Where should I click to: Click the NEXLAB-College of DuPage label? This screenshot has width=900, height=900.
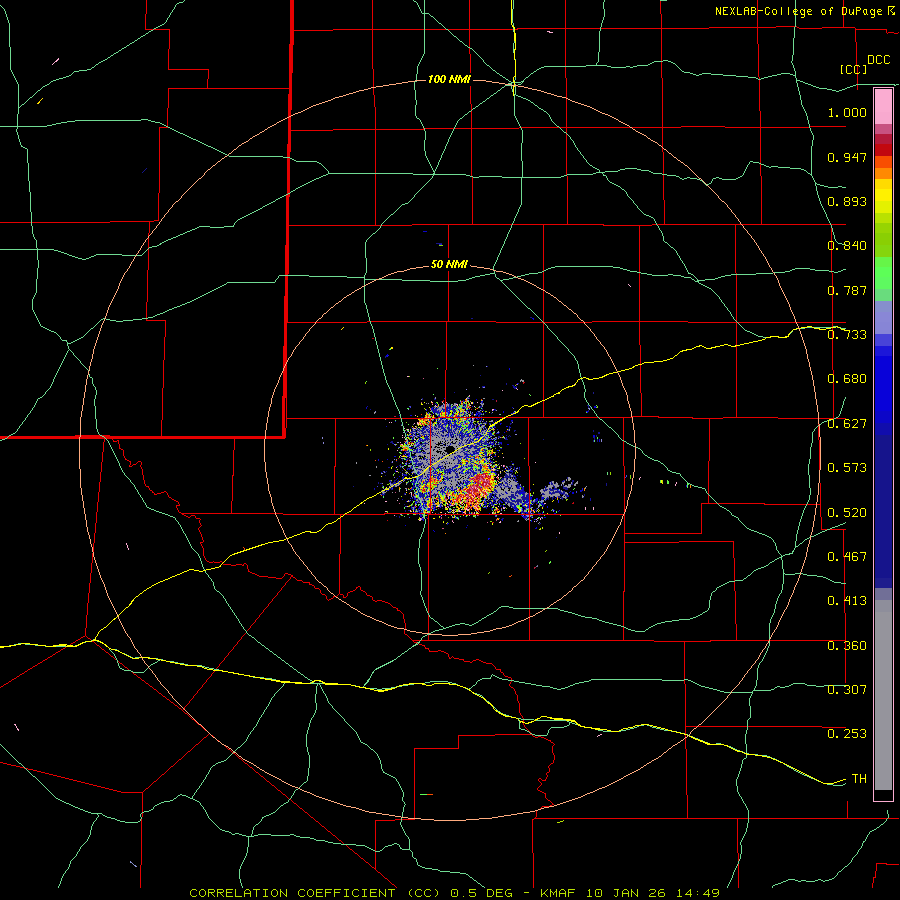coord(798,11)
